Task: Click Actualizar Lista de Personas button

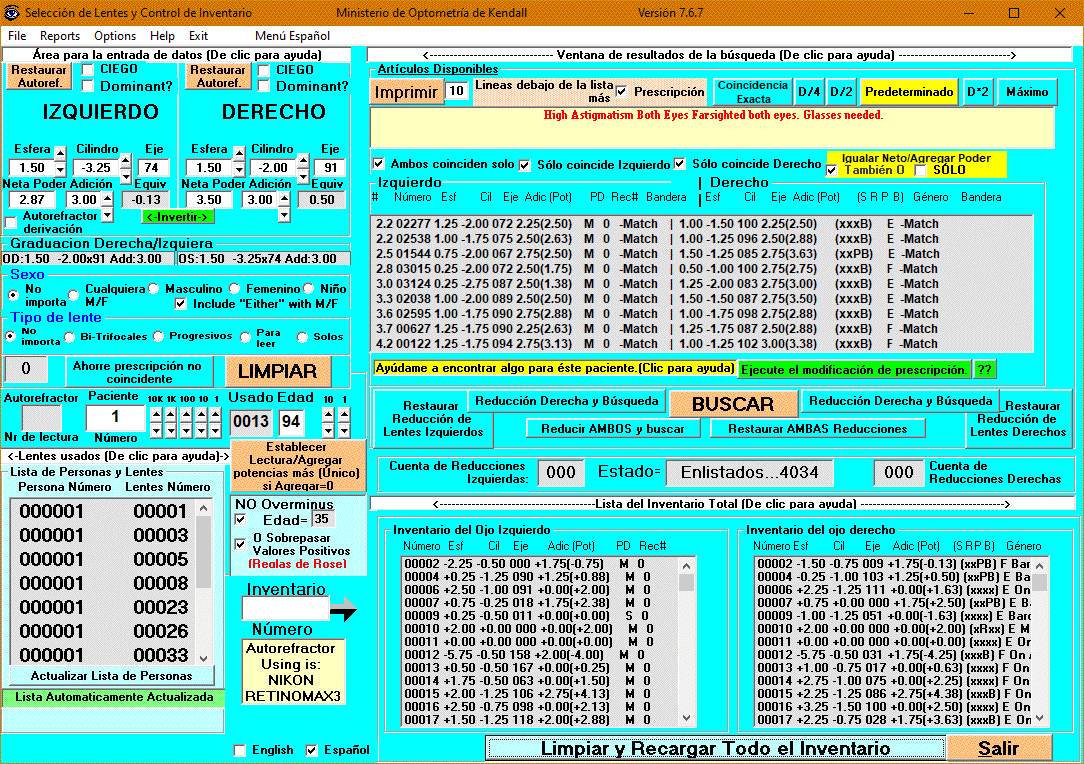Action: pos(111,676)
